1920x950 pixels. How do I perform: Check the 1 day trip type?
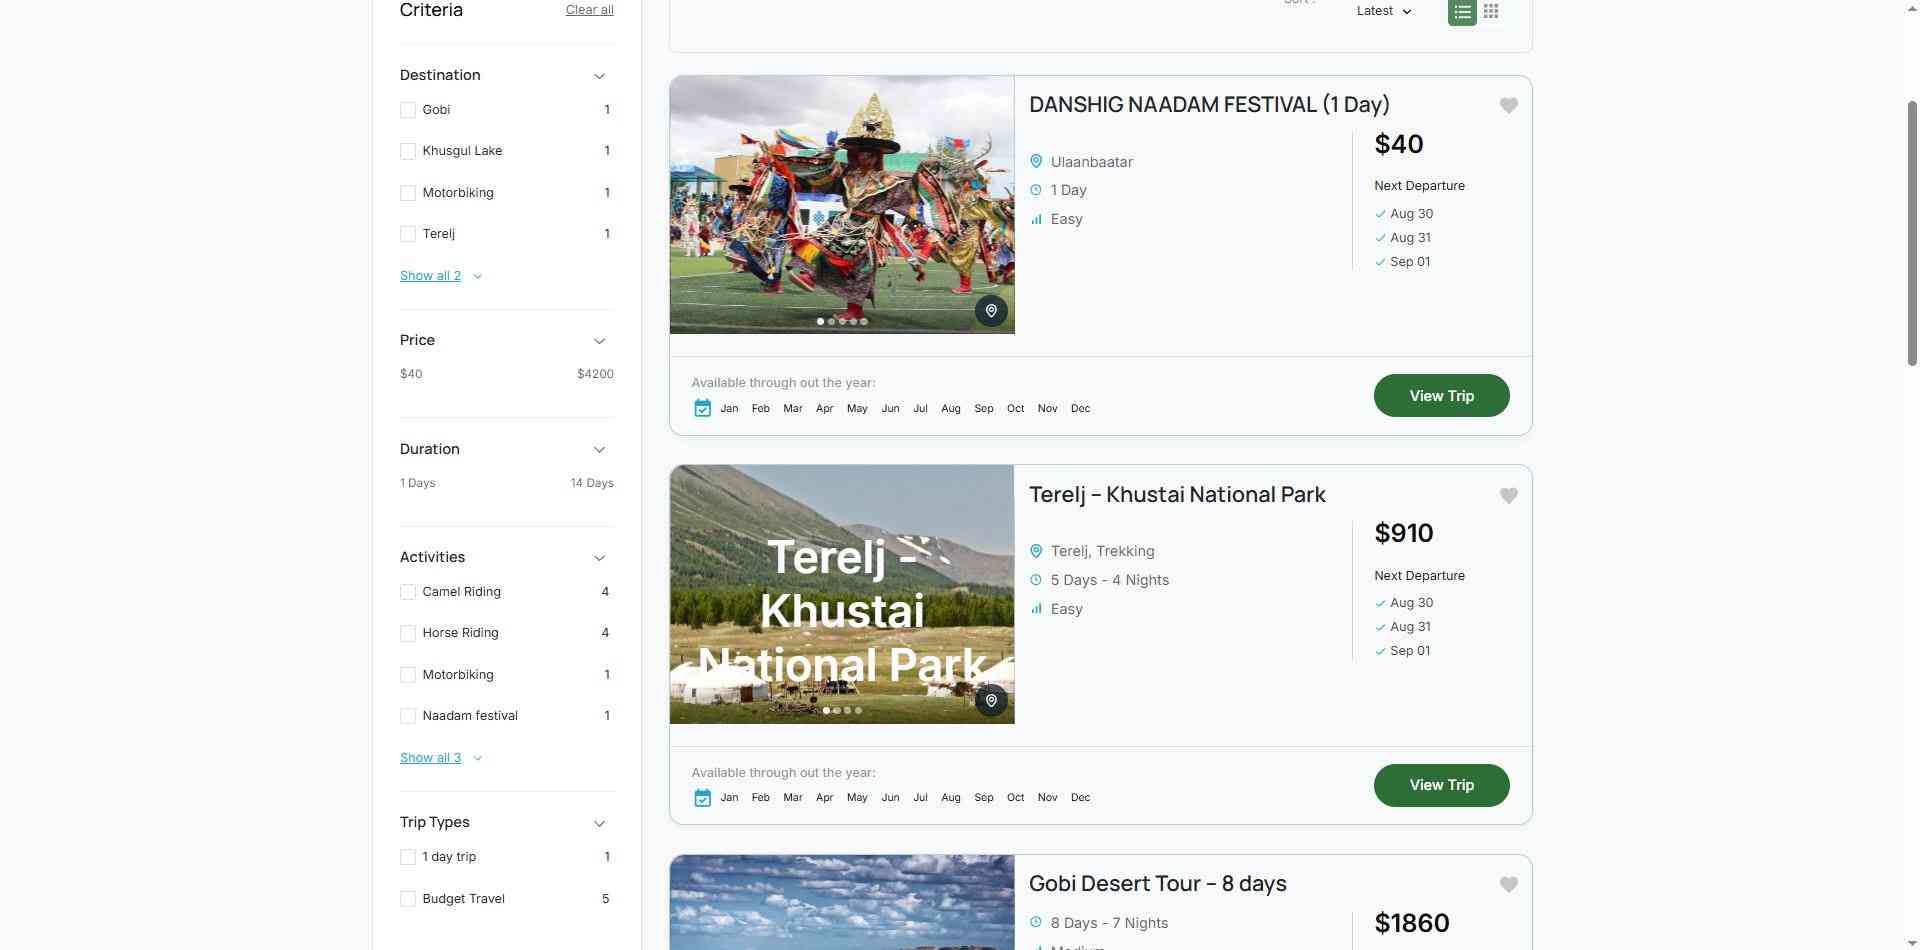pos(408,857)
